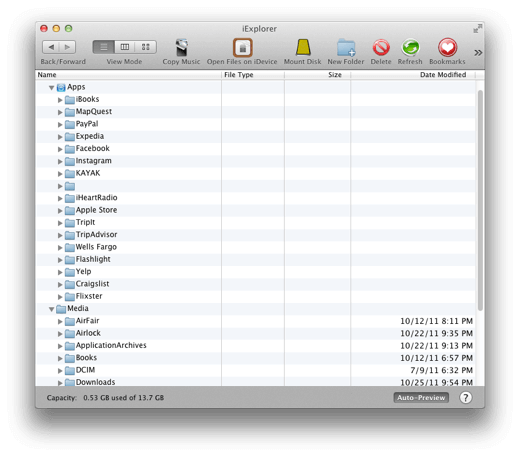Select the Downloads folder row
Viewport: 520px width, 457px height.
click(256, 382)
